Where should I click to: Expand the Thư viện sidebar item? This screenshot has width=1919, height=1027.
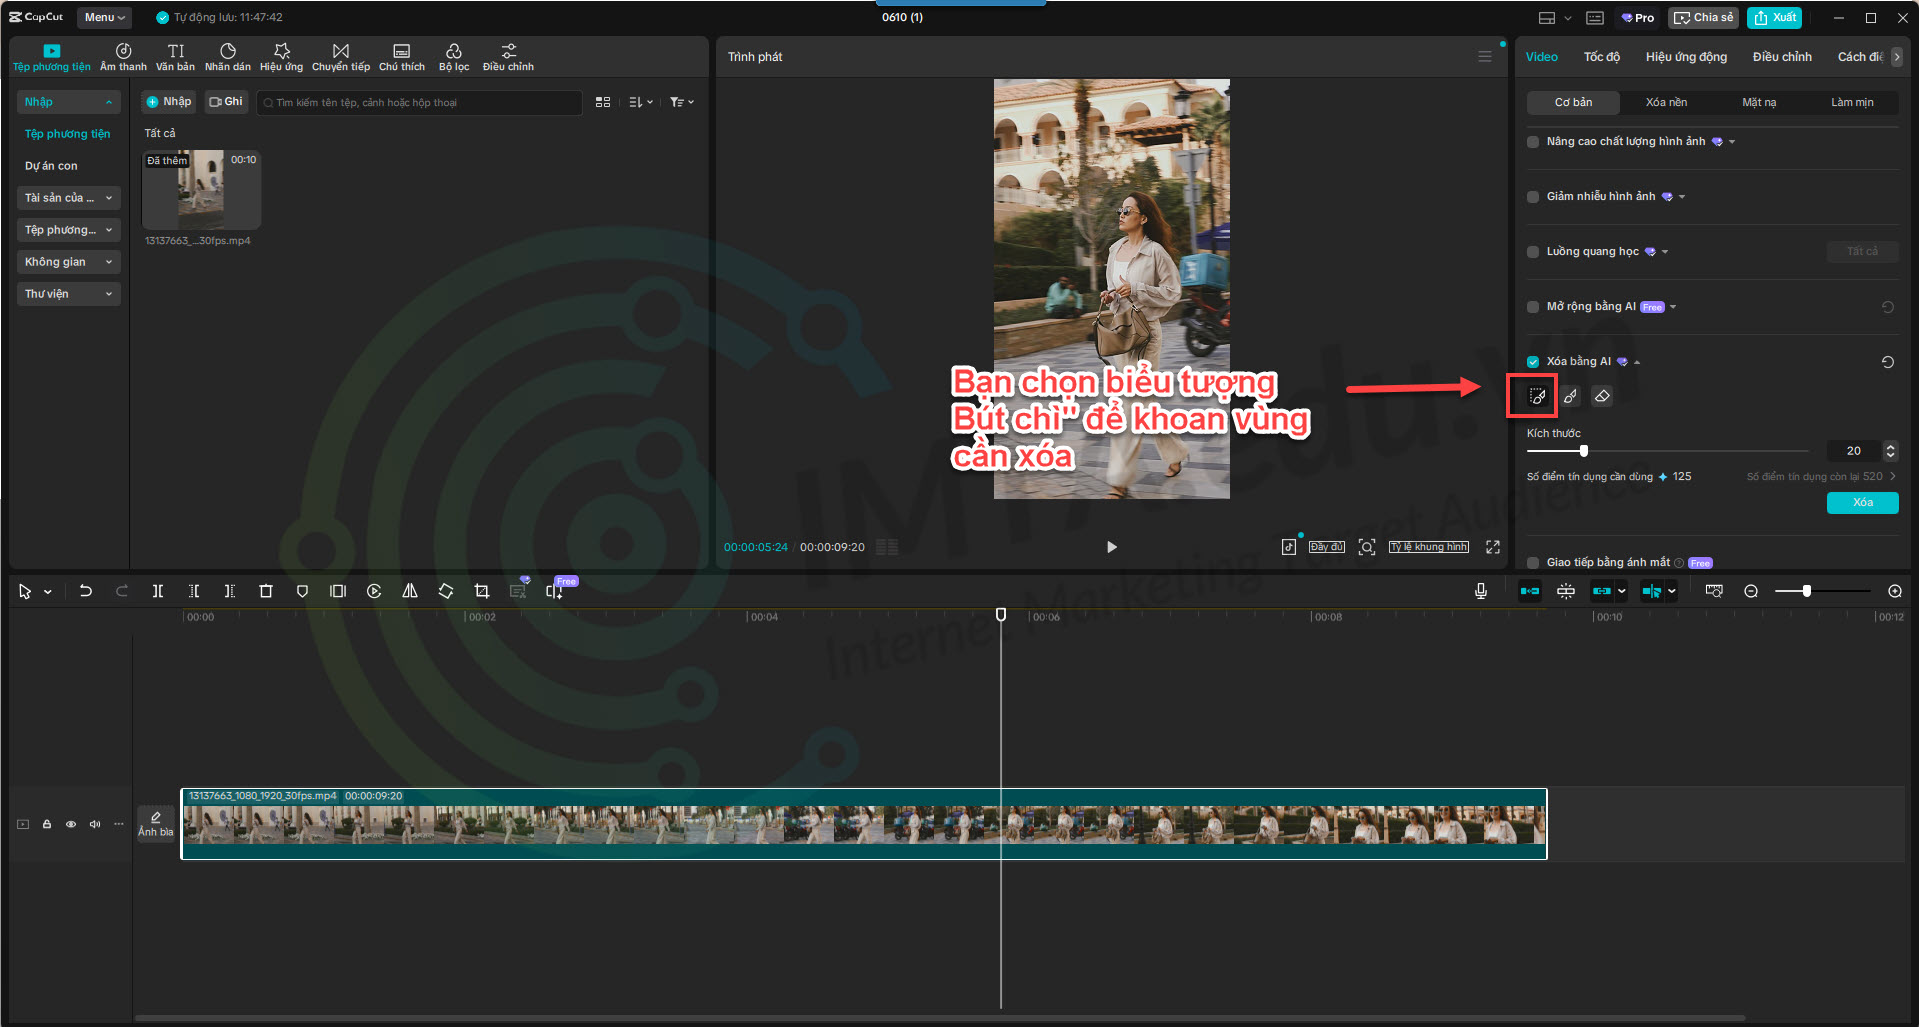click(x=69, y=294)
